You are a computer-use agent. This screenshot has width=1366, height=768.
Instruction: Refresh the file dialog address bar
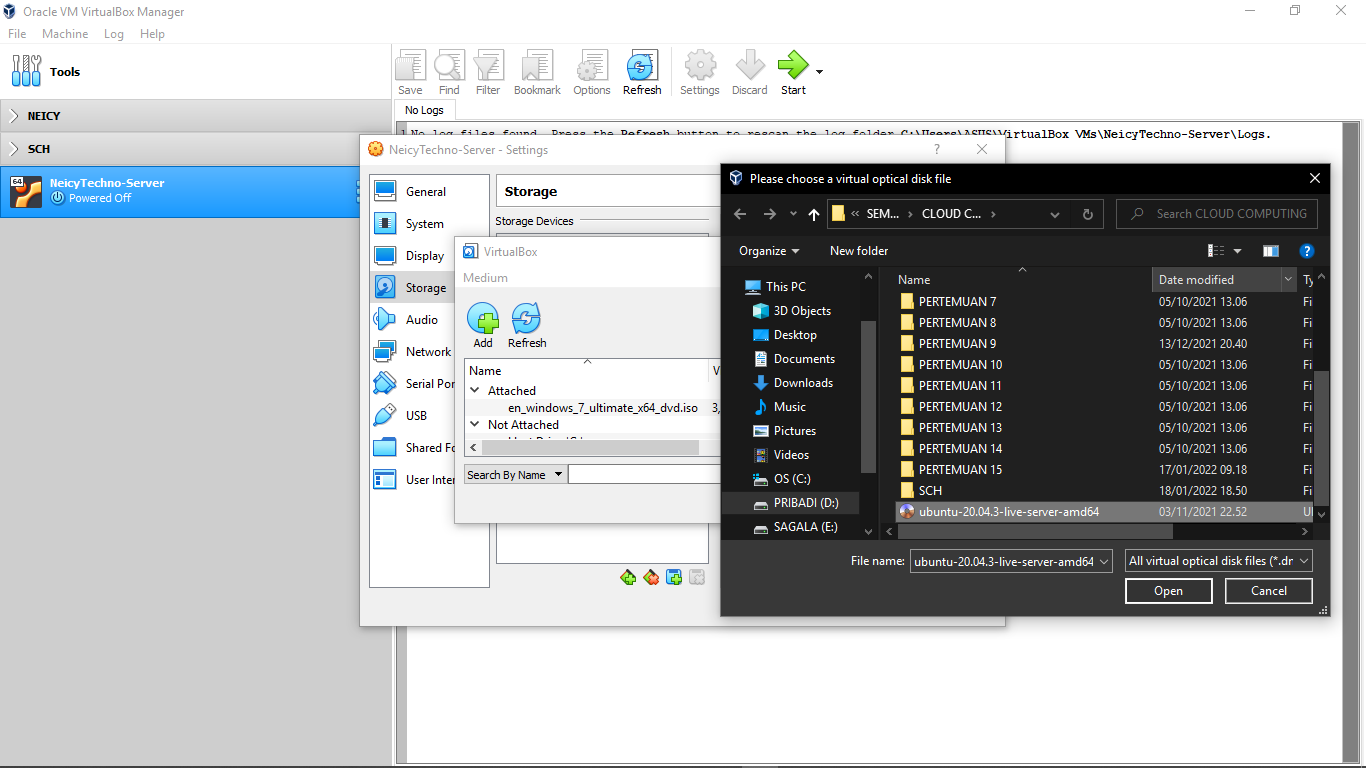(1088, 214)
